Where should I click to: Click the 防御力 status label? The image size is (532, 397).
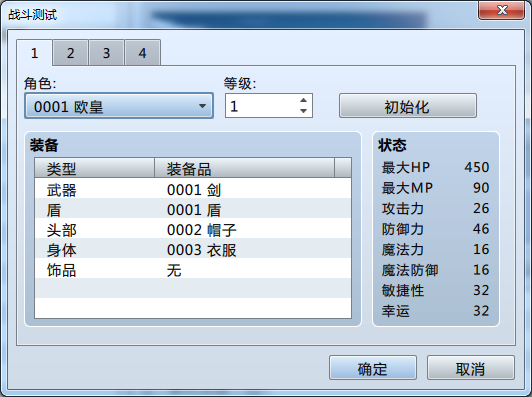[403, 229]
